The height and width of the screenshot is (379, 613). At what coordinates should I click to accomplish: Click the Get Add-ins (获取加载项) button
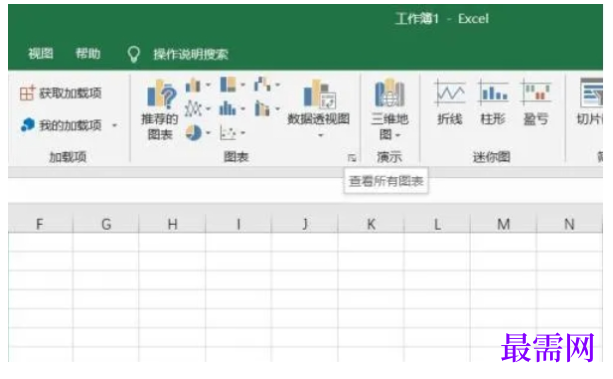pyautogui.click(x=61, y=93)
